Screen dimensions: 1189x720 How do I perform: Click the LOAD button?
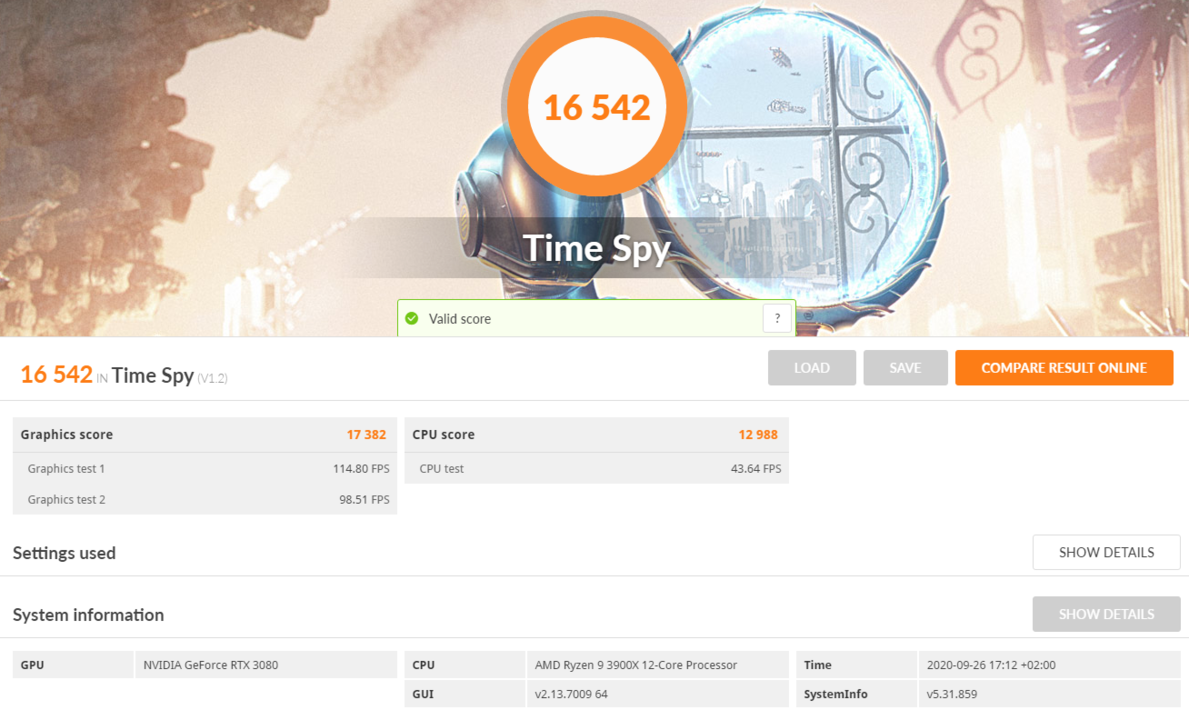click(811, 368)
